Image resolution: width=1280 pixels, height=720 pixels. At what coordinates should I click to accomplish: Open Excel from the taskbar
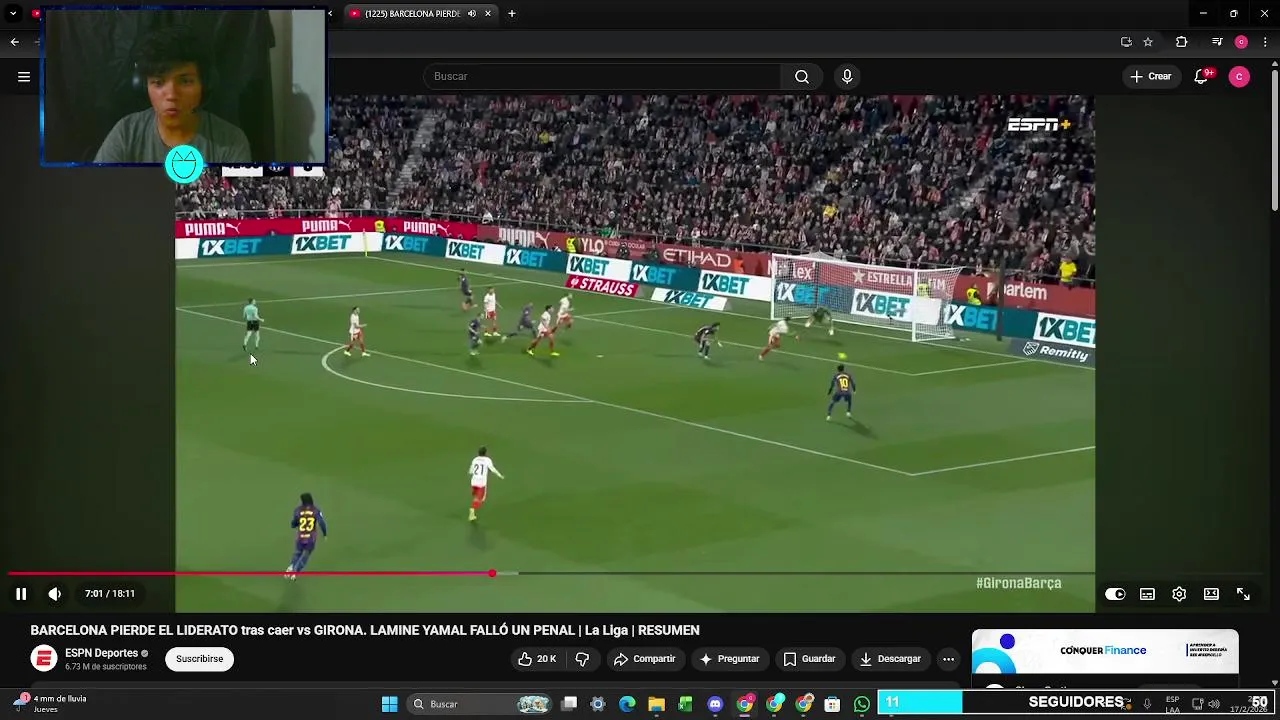685,704
